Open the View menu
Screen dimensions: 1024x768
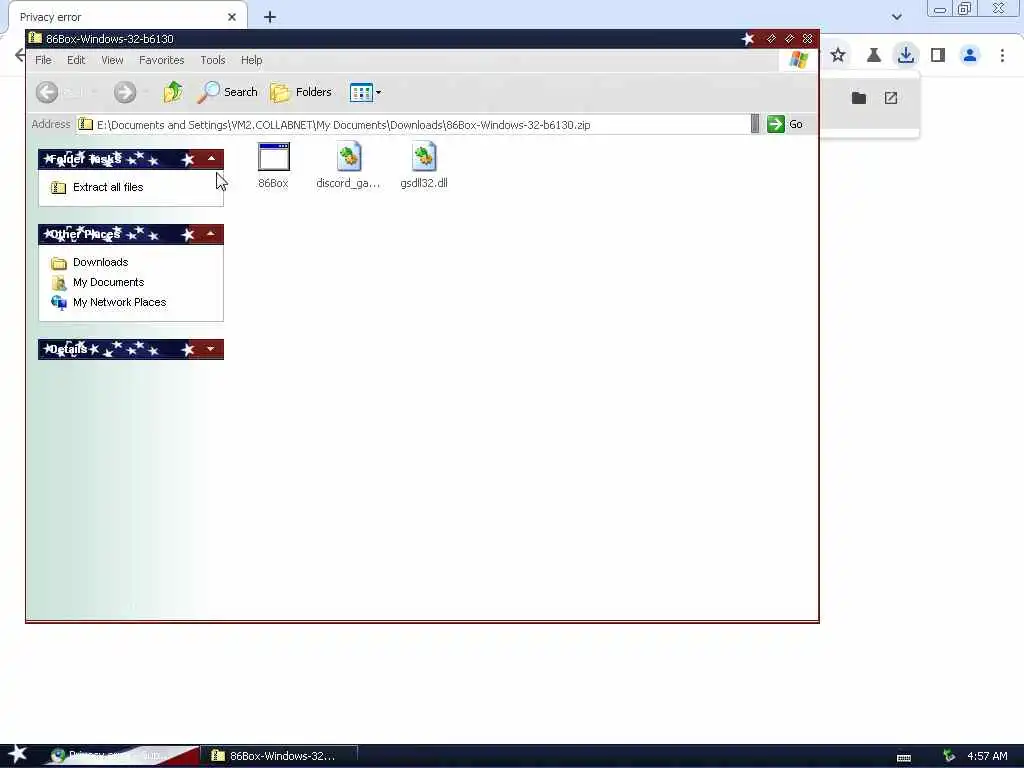tap(112, 60)
